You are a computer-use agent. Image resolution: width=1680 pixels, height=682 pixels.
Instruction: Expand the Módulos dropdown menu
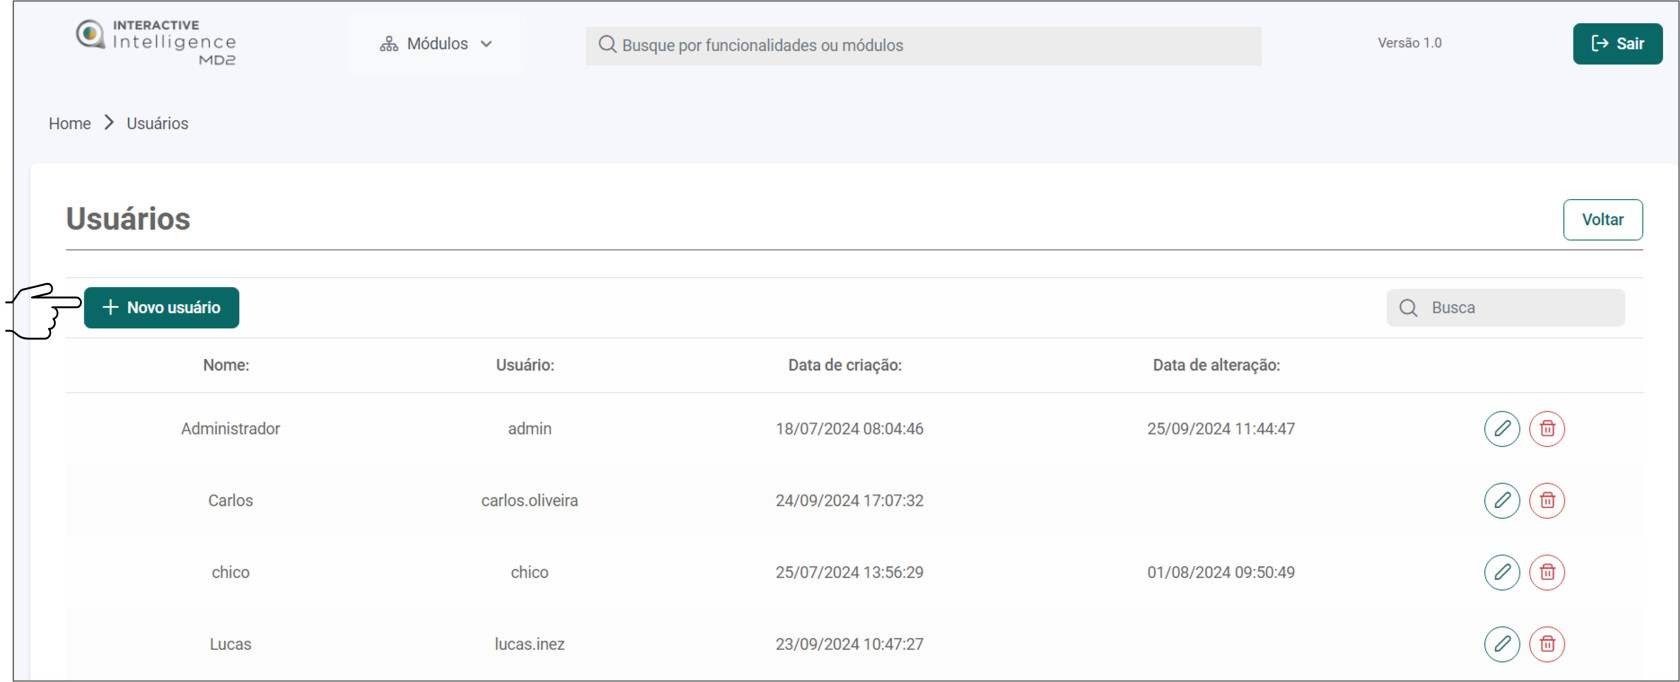pyautogui.click(x=436, y=44)
